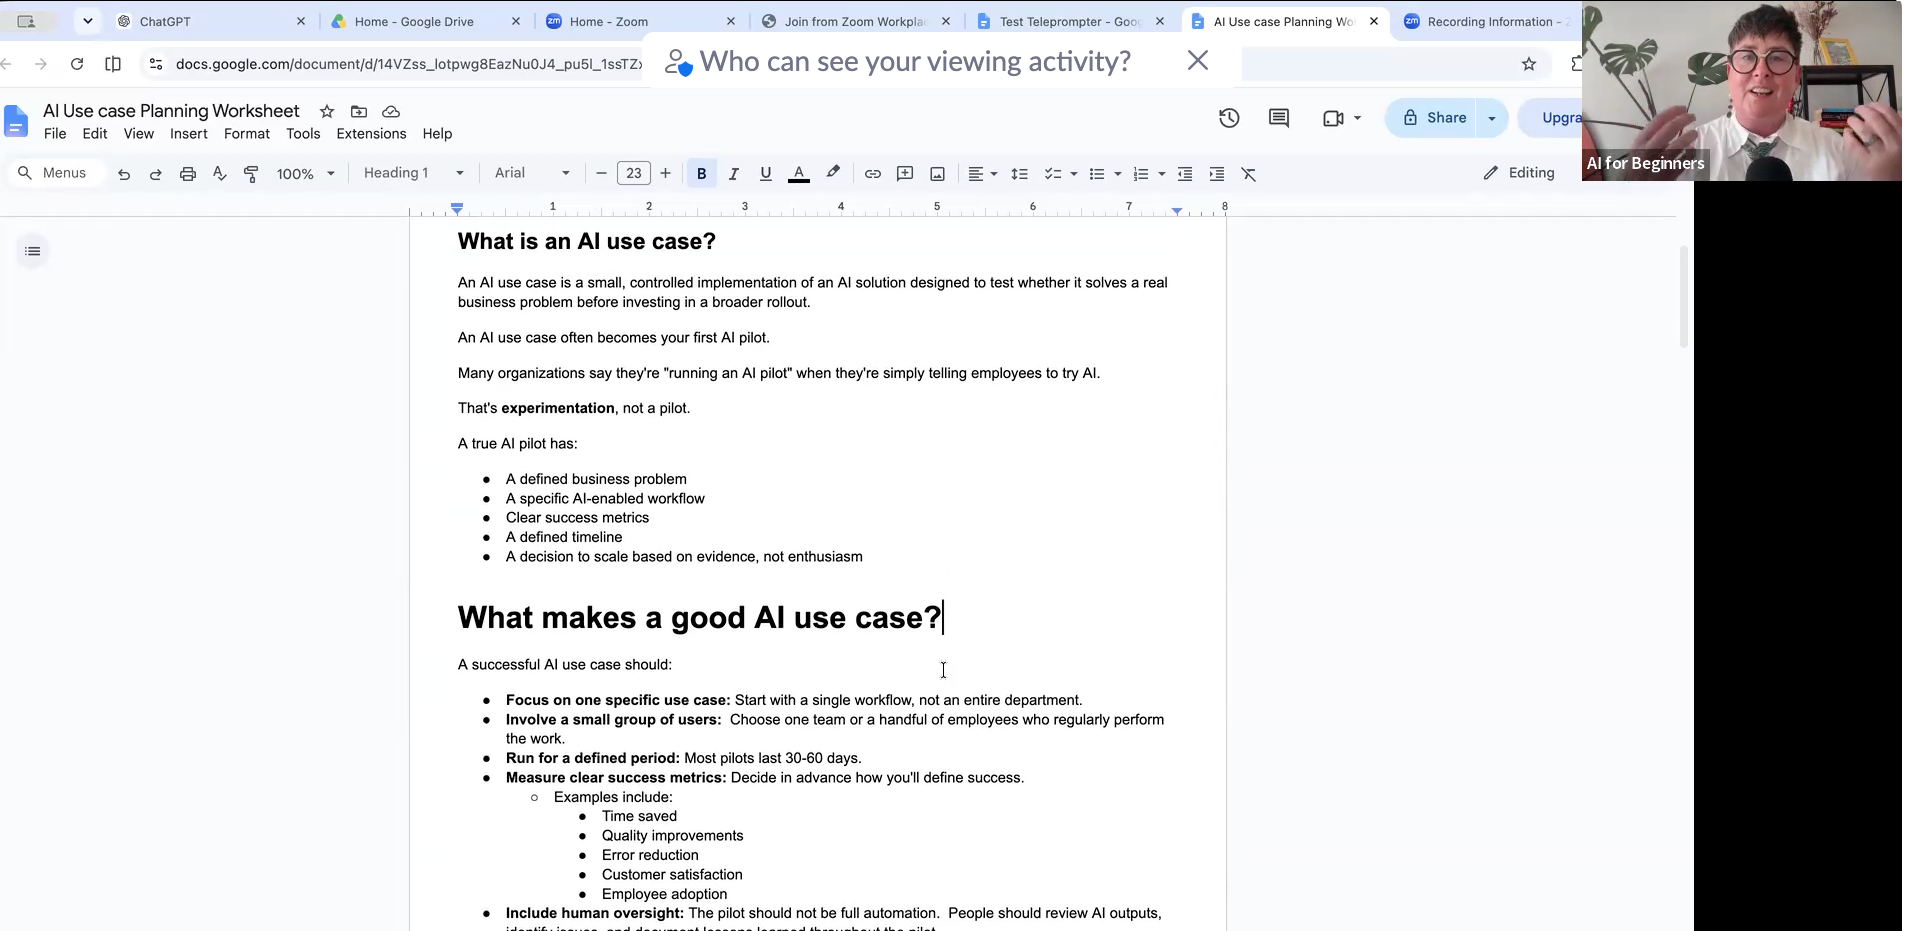Click the print icon in toolbar

[x=187, y=174]
